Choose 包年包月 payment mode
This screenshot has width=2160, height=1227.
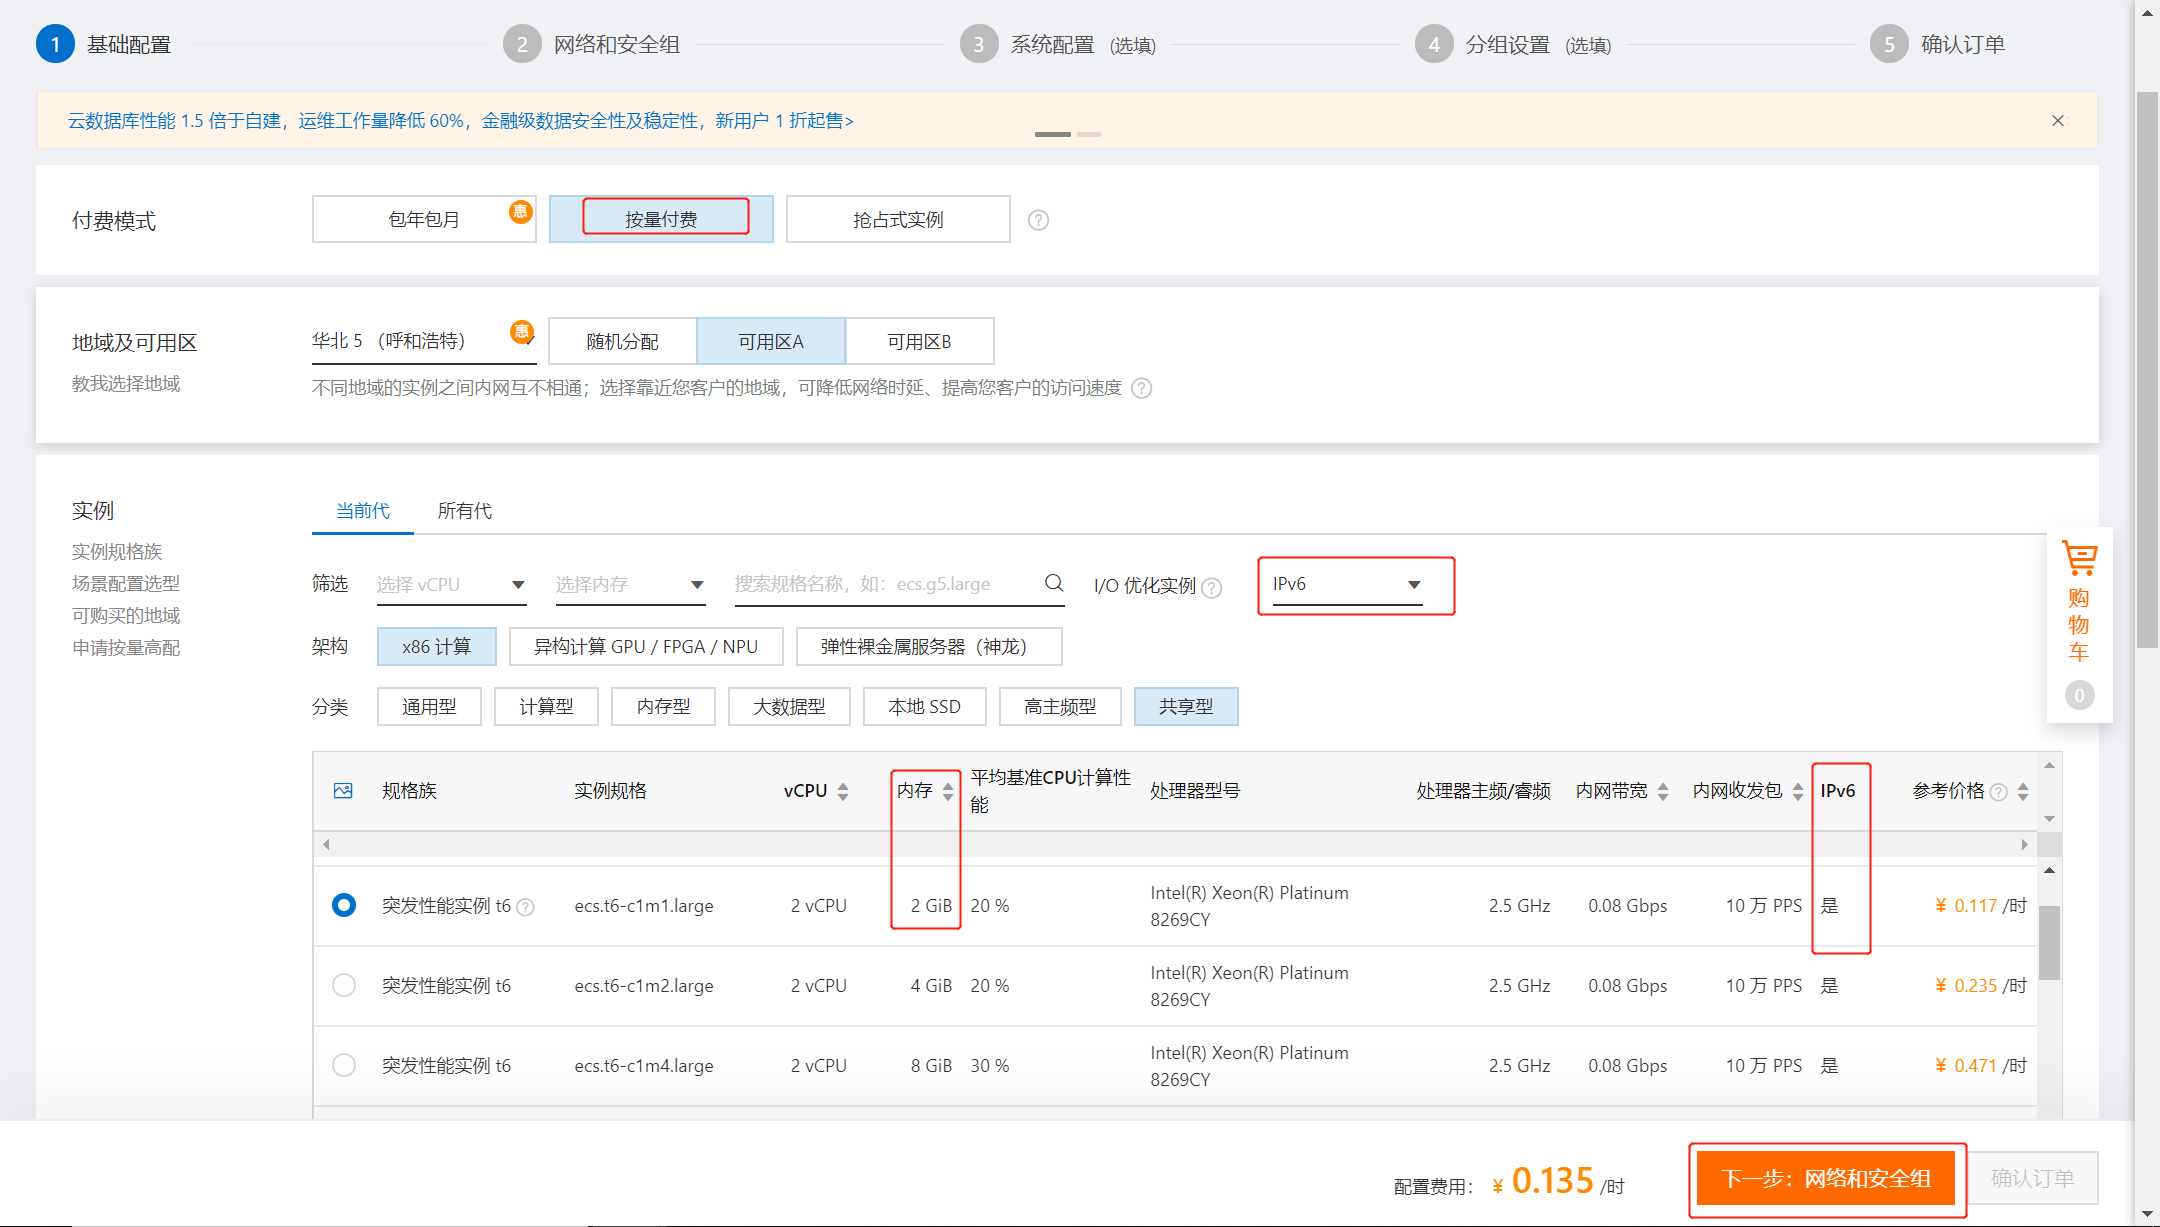pyautogui.click(x=424, y=219)
